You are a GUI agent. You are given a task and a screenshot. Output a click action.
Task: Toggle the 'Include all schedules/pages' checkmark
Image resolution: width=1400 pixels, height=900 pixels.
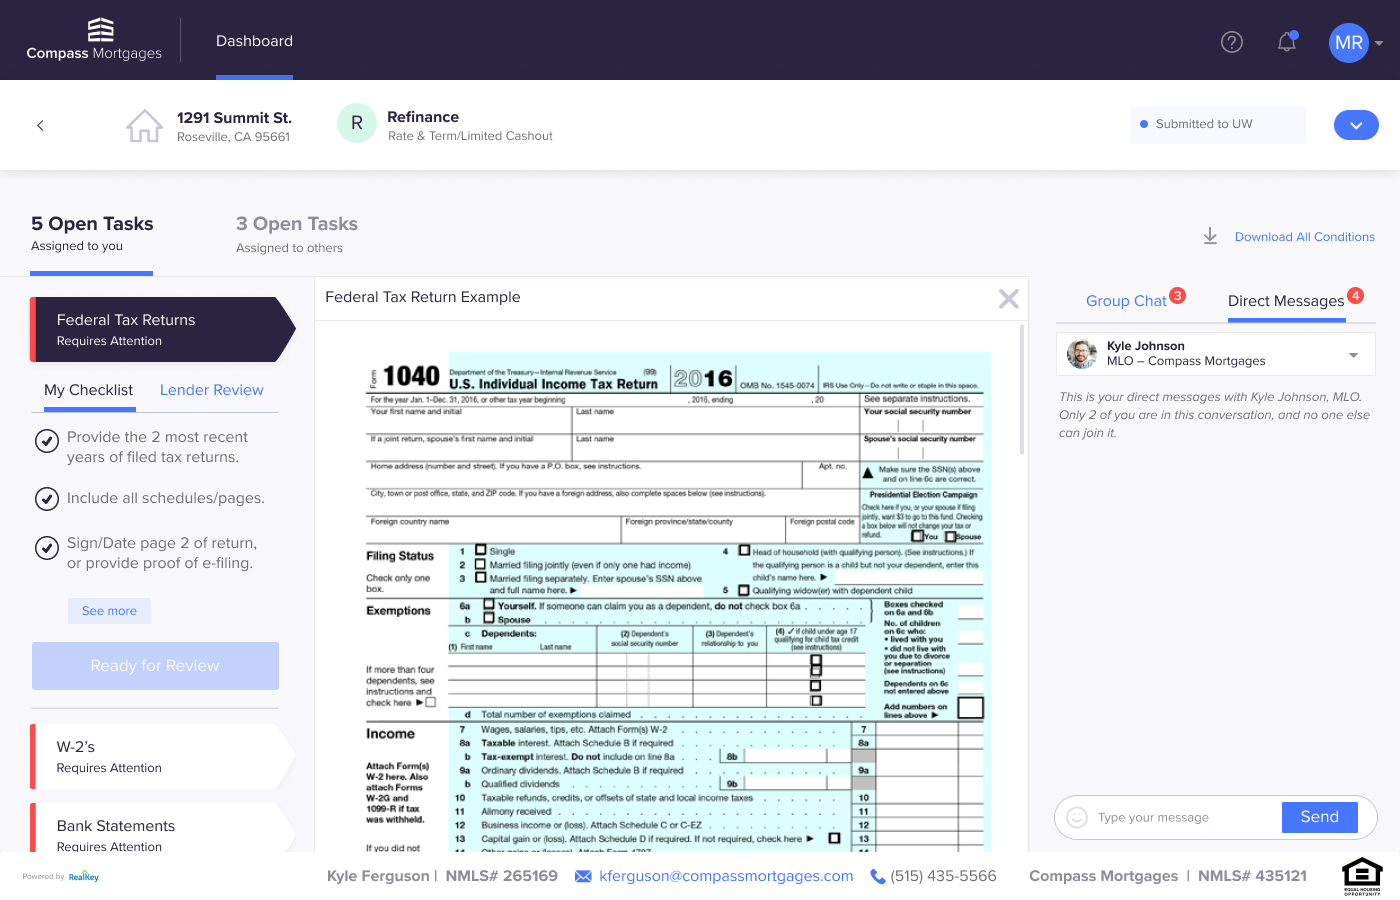47,498
